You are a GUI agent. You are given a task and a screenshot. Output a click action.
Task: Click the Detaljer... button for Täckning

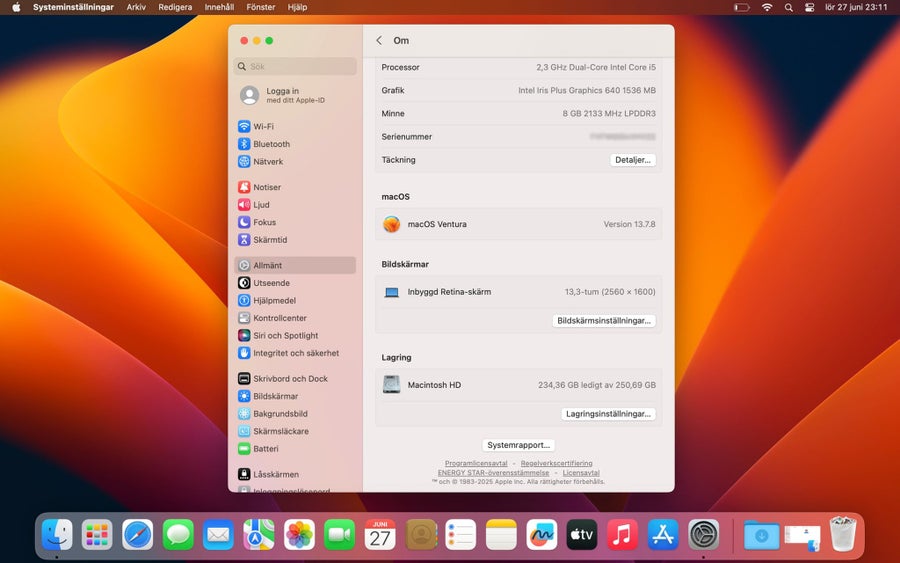click(633, 160)
